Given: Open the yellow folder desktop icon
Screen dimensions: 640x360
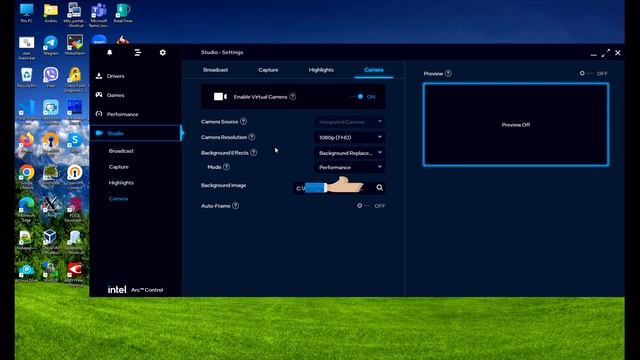Looking at the screenshot, I should [x=51, y=13].
